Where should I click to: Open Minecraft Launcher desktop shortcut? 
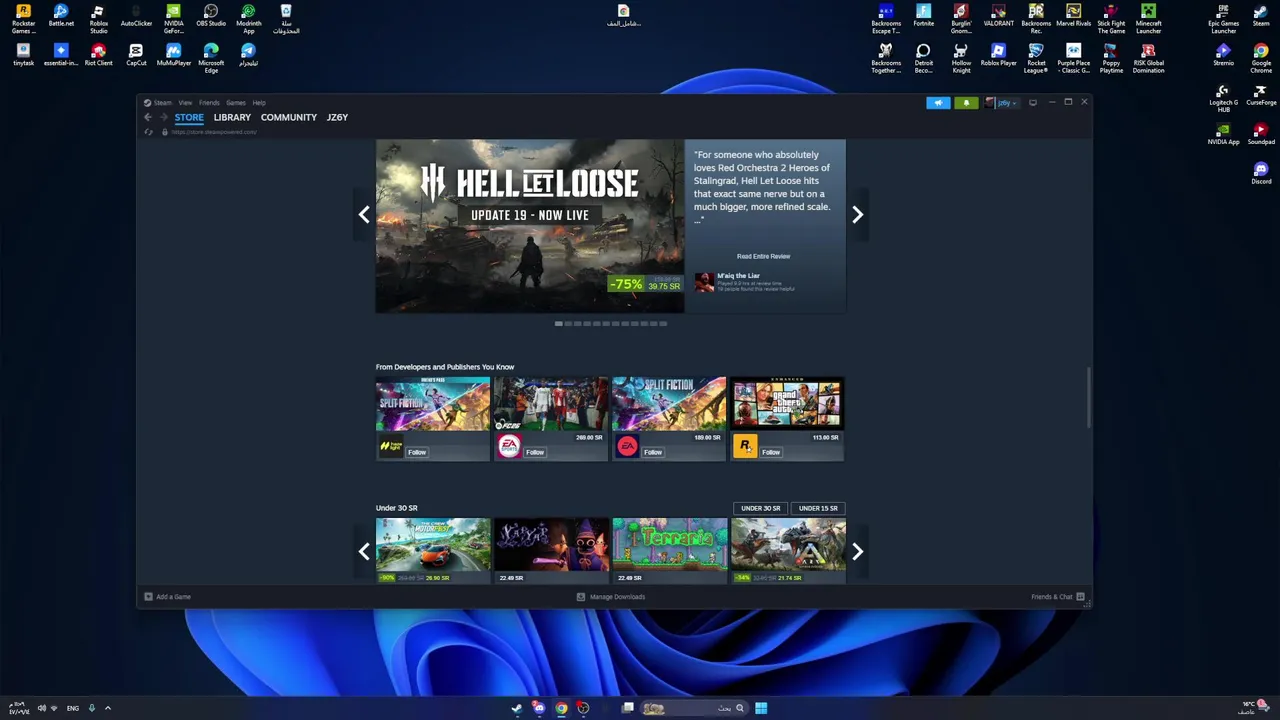[x=1148, y=18]
